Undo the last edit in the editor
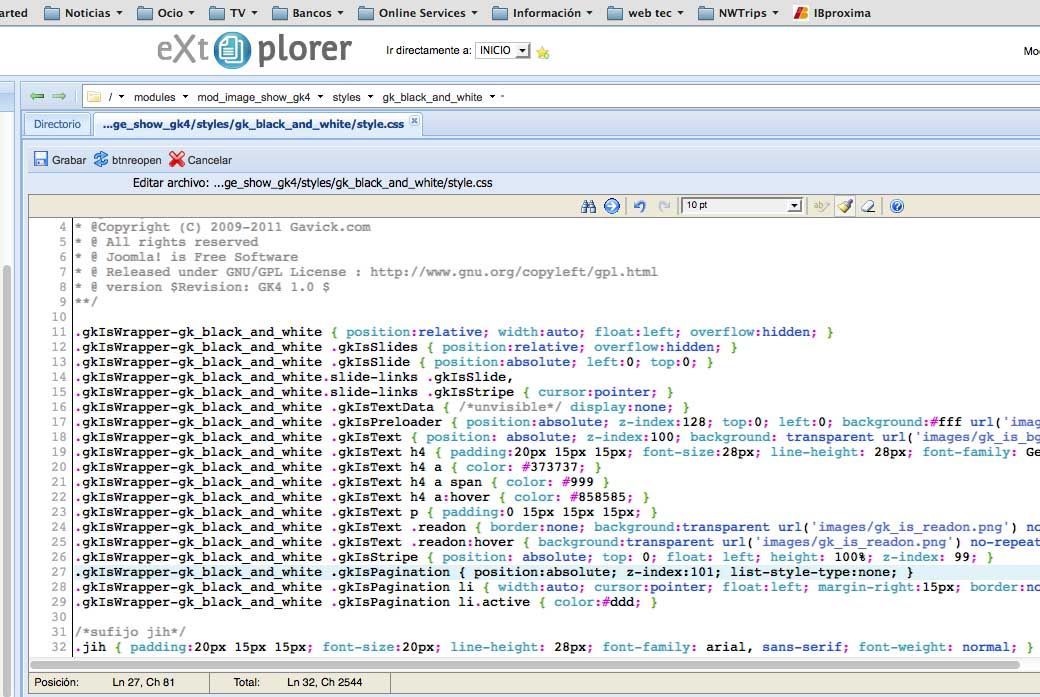 click(639, 206)
